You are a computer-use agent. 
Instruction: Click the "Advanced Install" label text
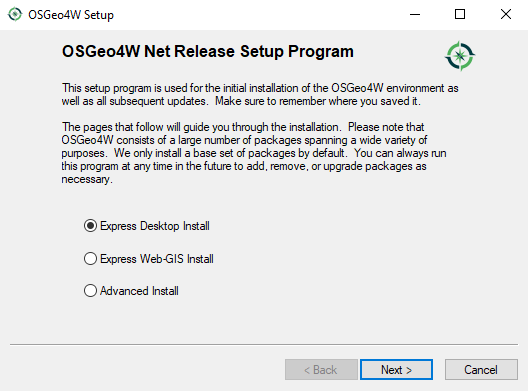tap(139, 291)
